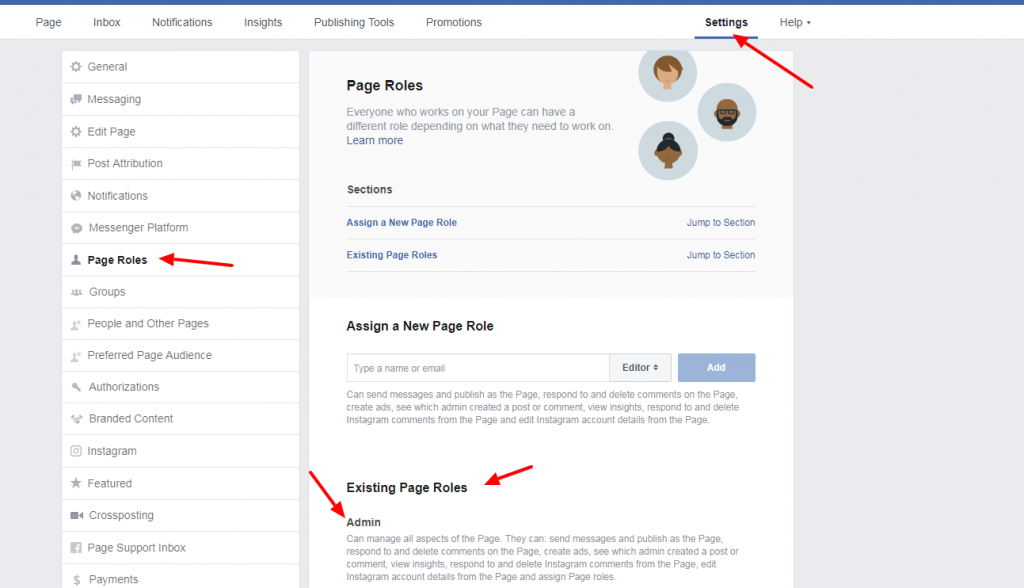Viewport: 1024px width, 588px height.
Task: Open People and Other Pages label
Action: click(148, 323)
